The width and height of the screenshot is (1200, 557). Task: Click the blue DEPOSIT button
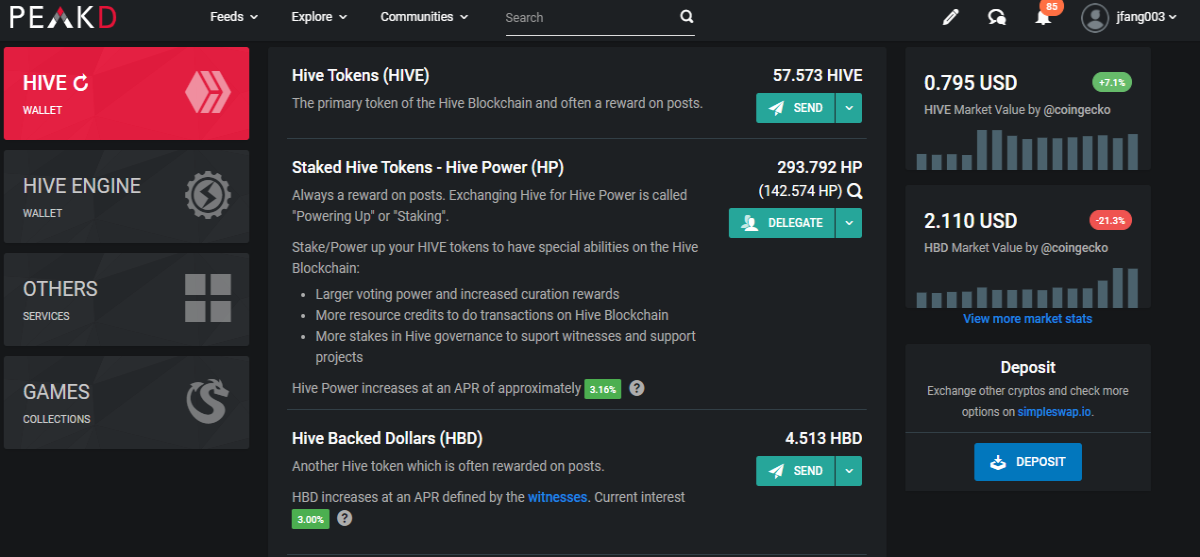pyautogui.click(x=1028, y=462)
